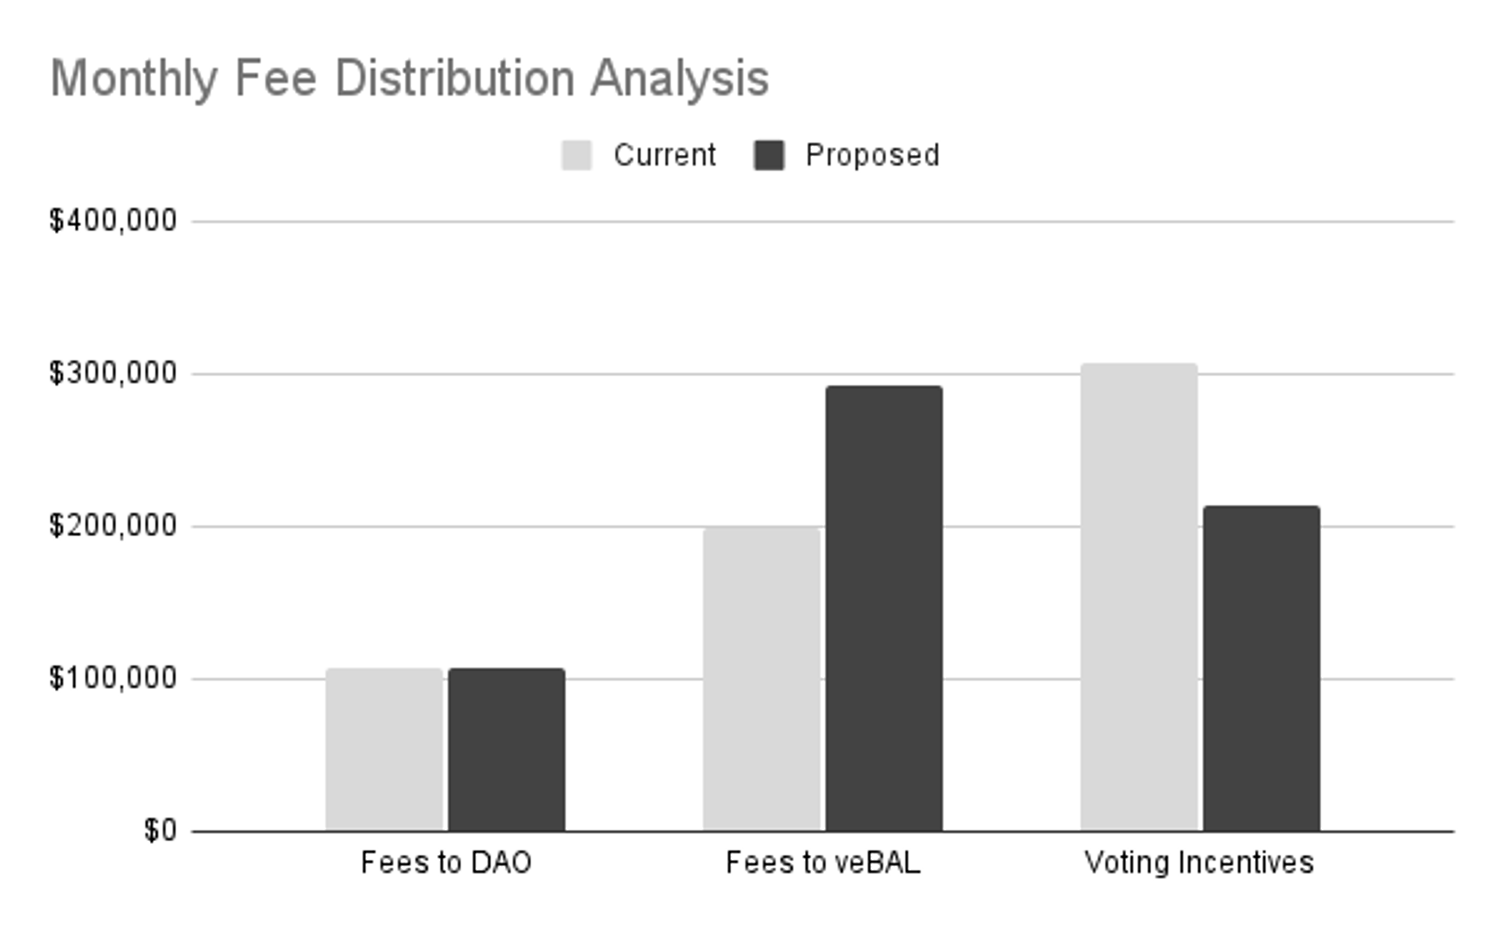Select the Proposed bar for Fees to veBAL

[x=884, y=608]
